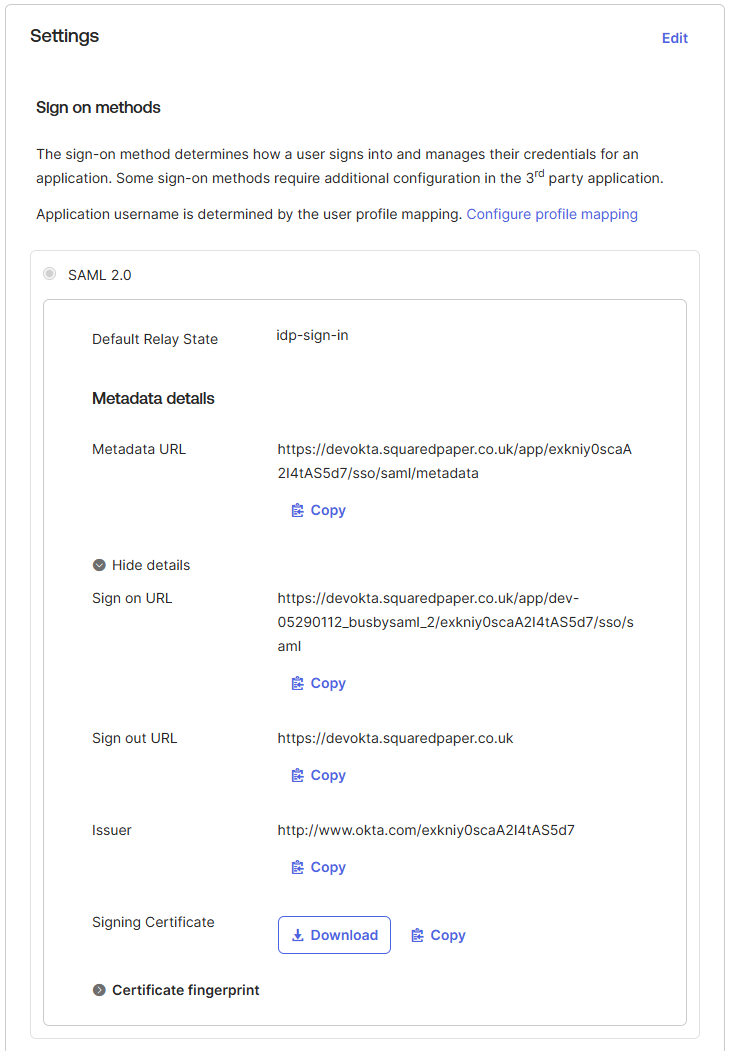Select the Sign out URL value
Screen dimensions: 730x1051
coord(395,738)
